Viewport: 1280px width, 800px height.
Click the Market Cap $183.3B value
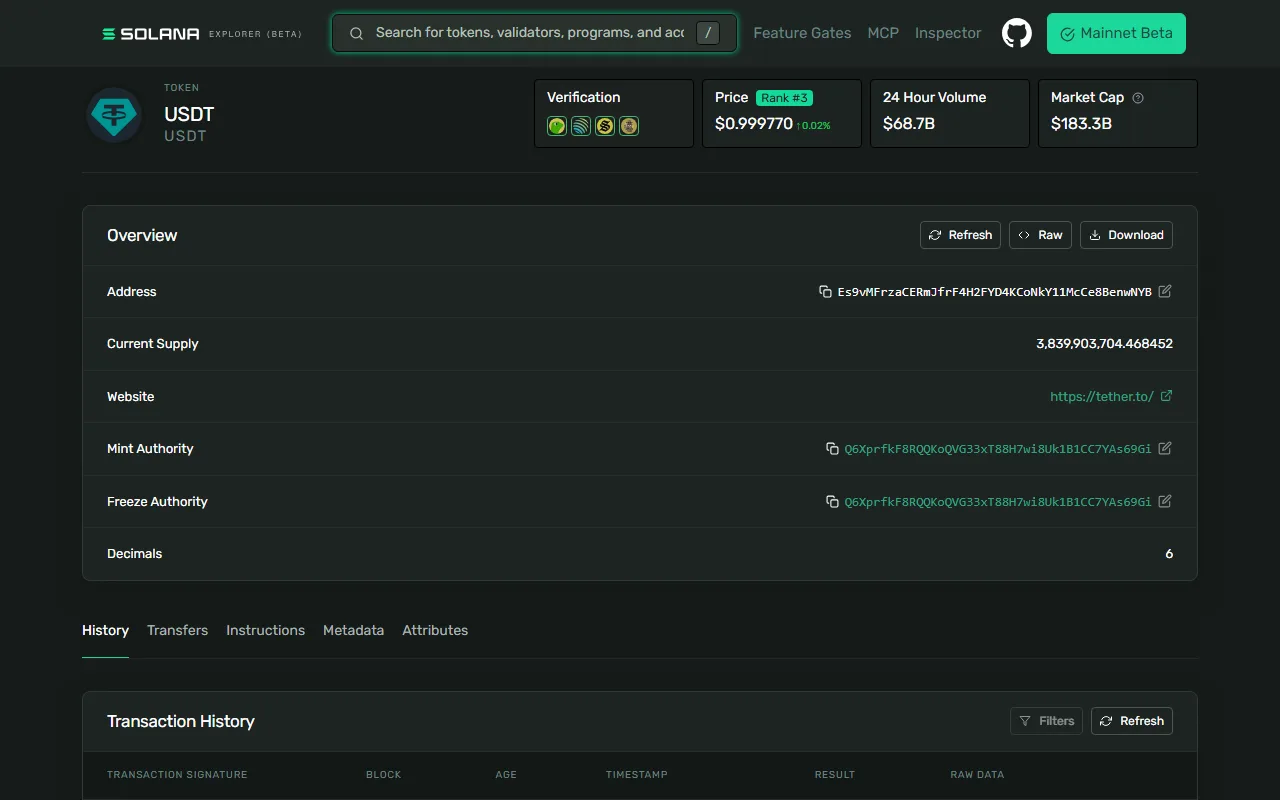[x=1081, y=124]
